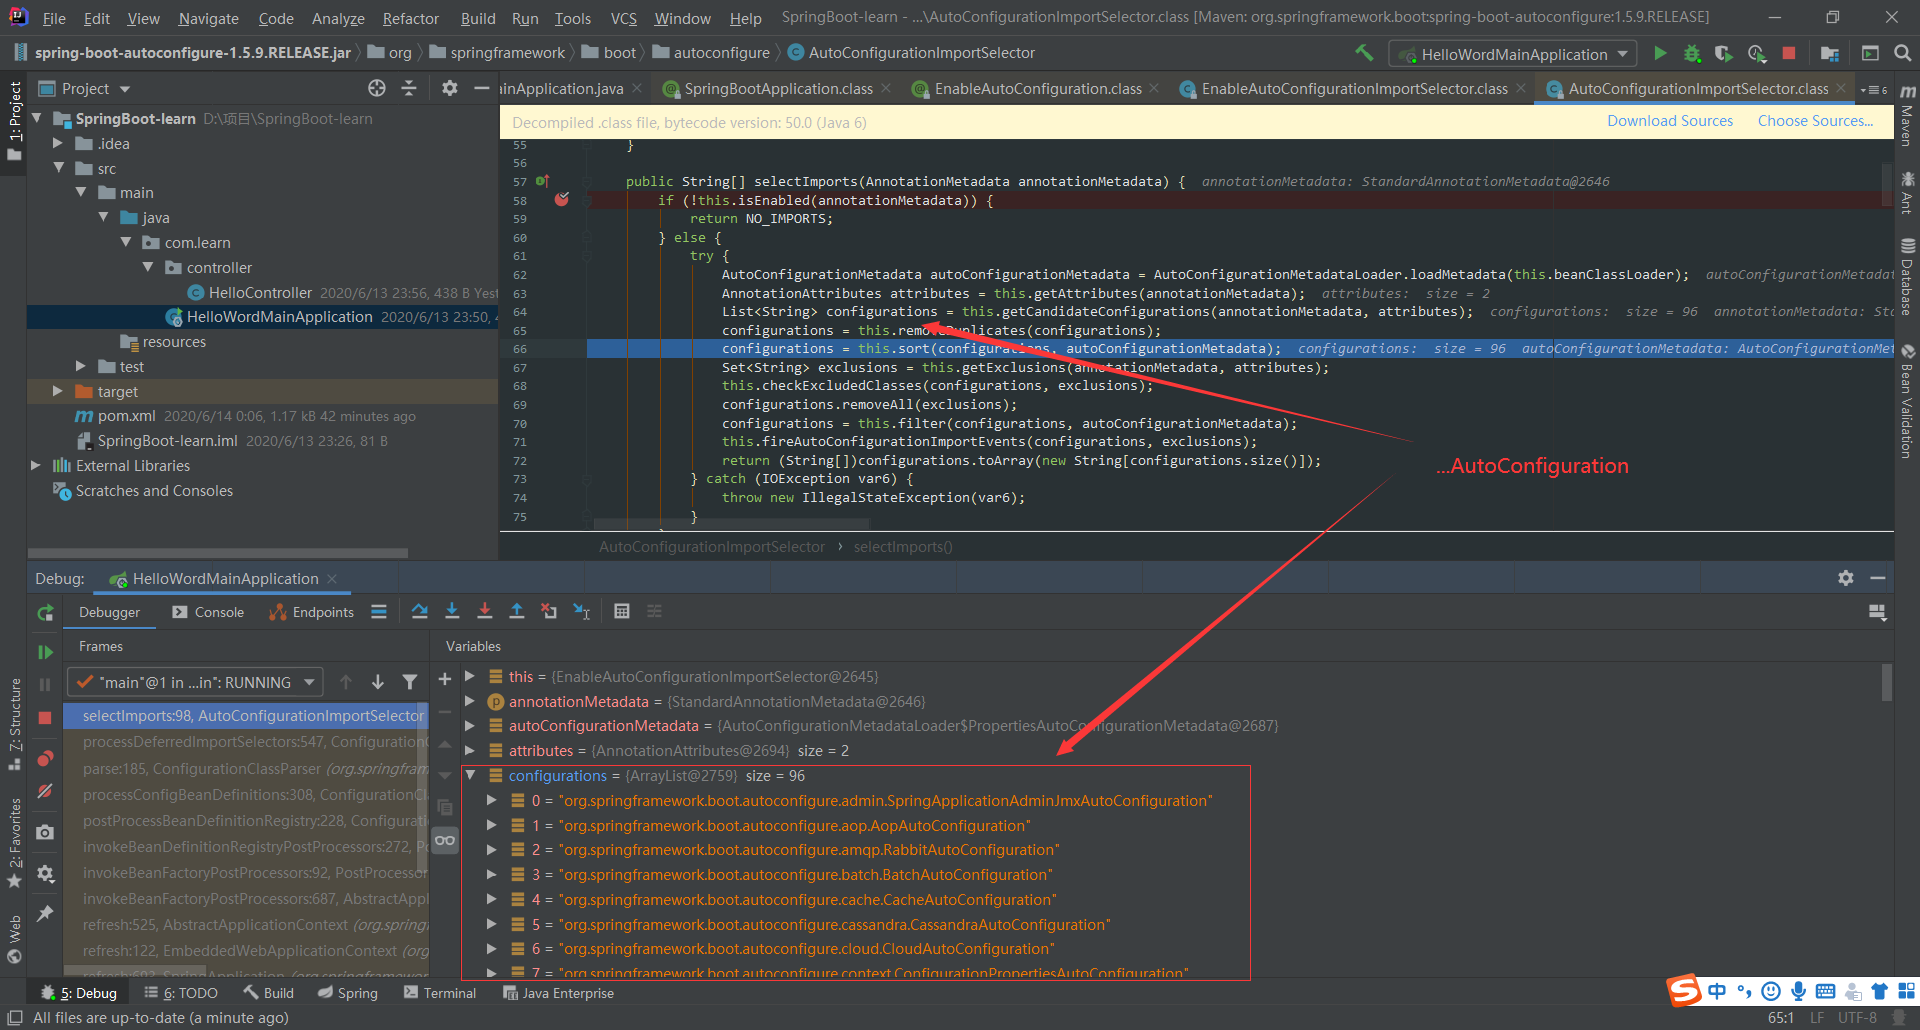Screen dimensions: 1920x1030
Task: Collapse the configurations variable node
Action: click(470, 775)
